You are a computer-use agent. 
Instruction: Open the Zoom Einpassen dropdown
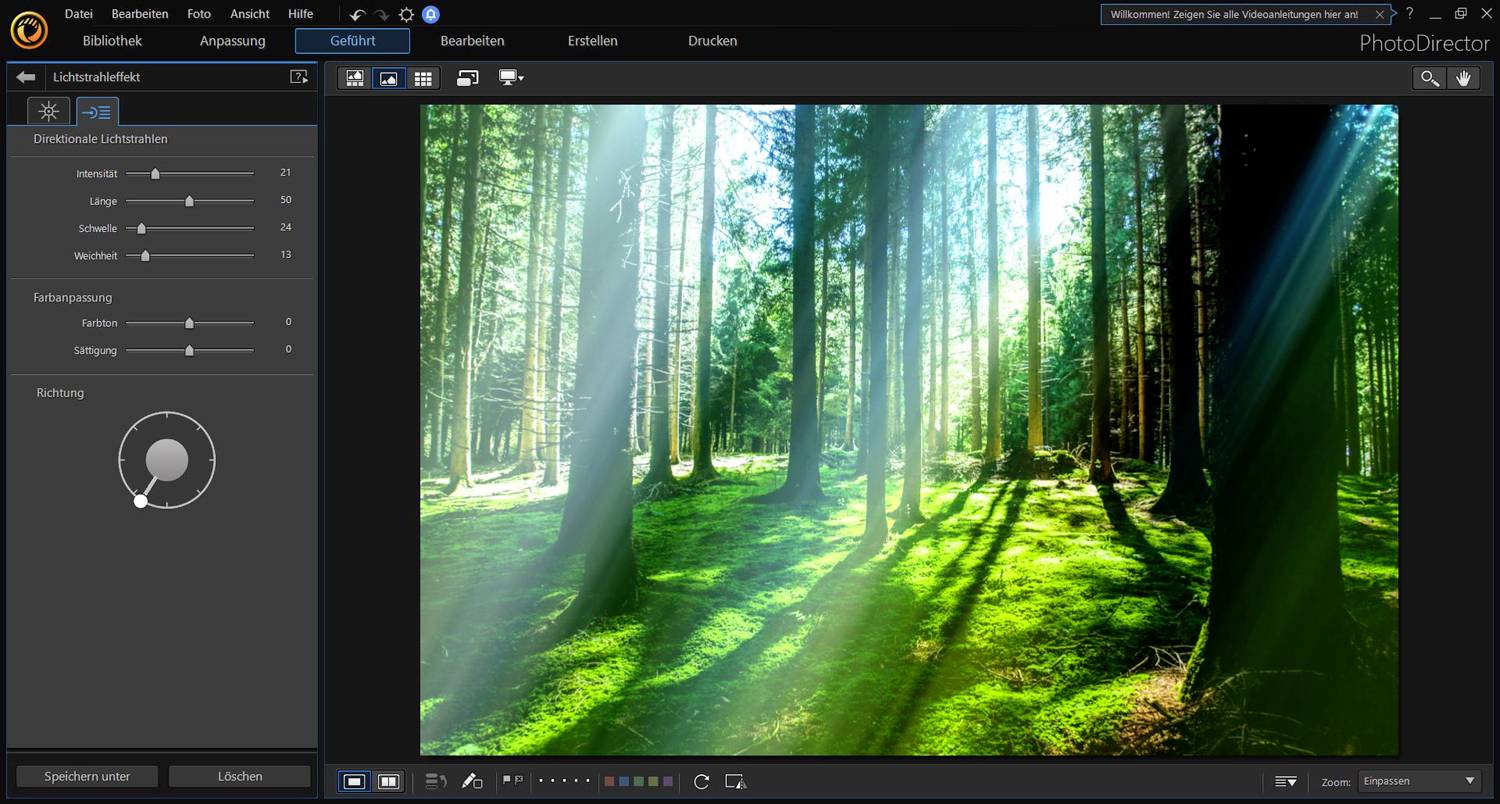point(1418,781)
